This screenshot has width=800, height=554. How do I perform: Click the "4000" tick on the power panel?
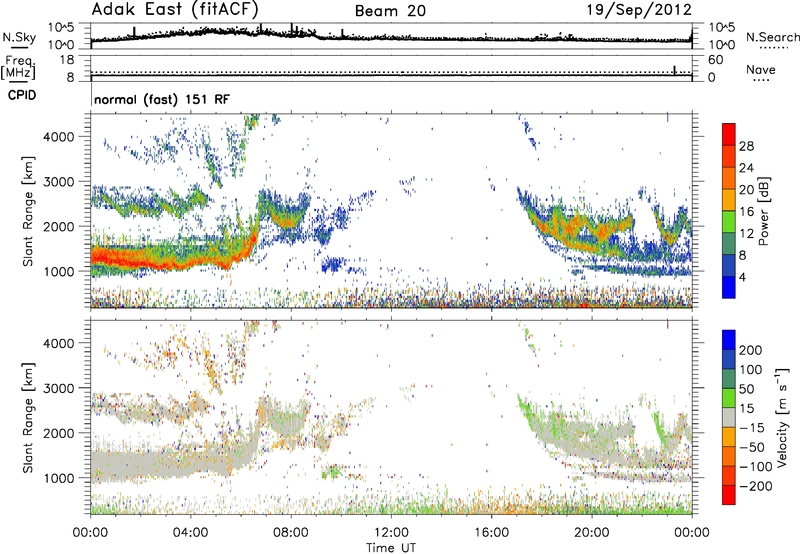[59, 137]
